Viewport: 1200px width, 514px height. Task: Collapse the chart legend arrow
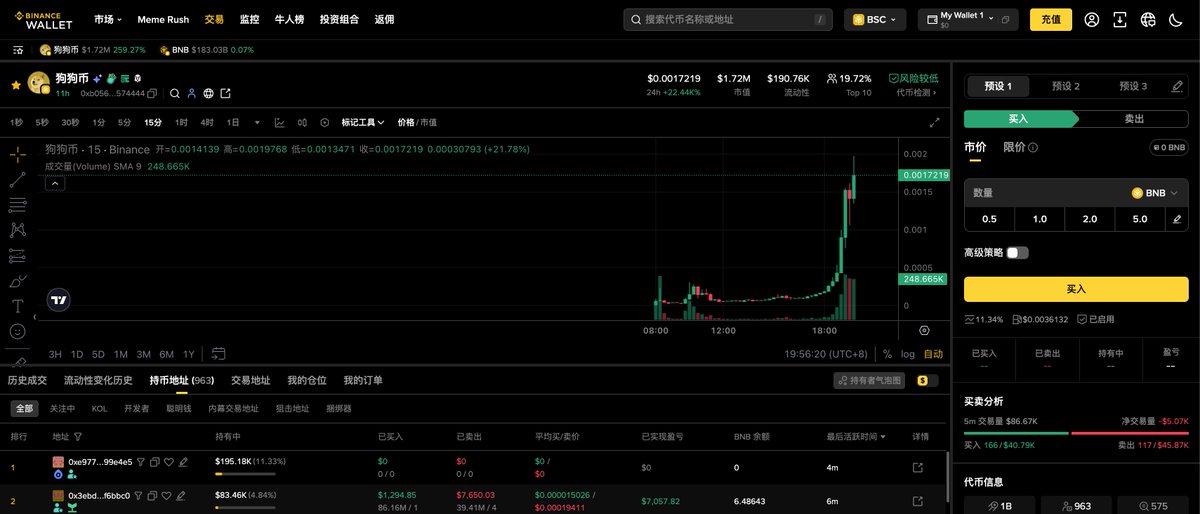pos(56,183)
